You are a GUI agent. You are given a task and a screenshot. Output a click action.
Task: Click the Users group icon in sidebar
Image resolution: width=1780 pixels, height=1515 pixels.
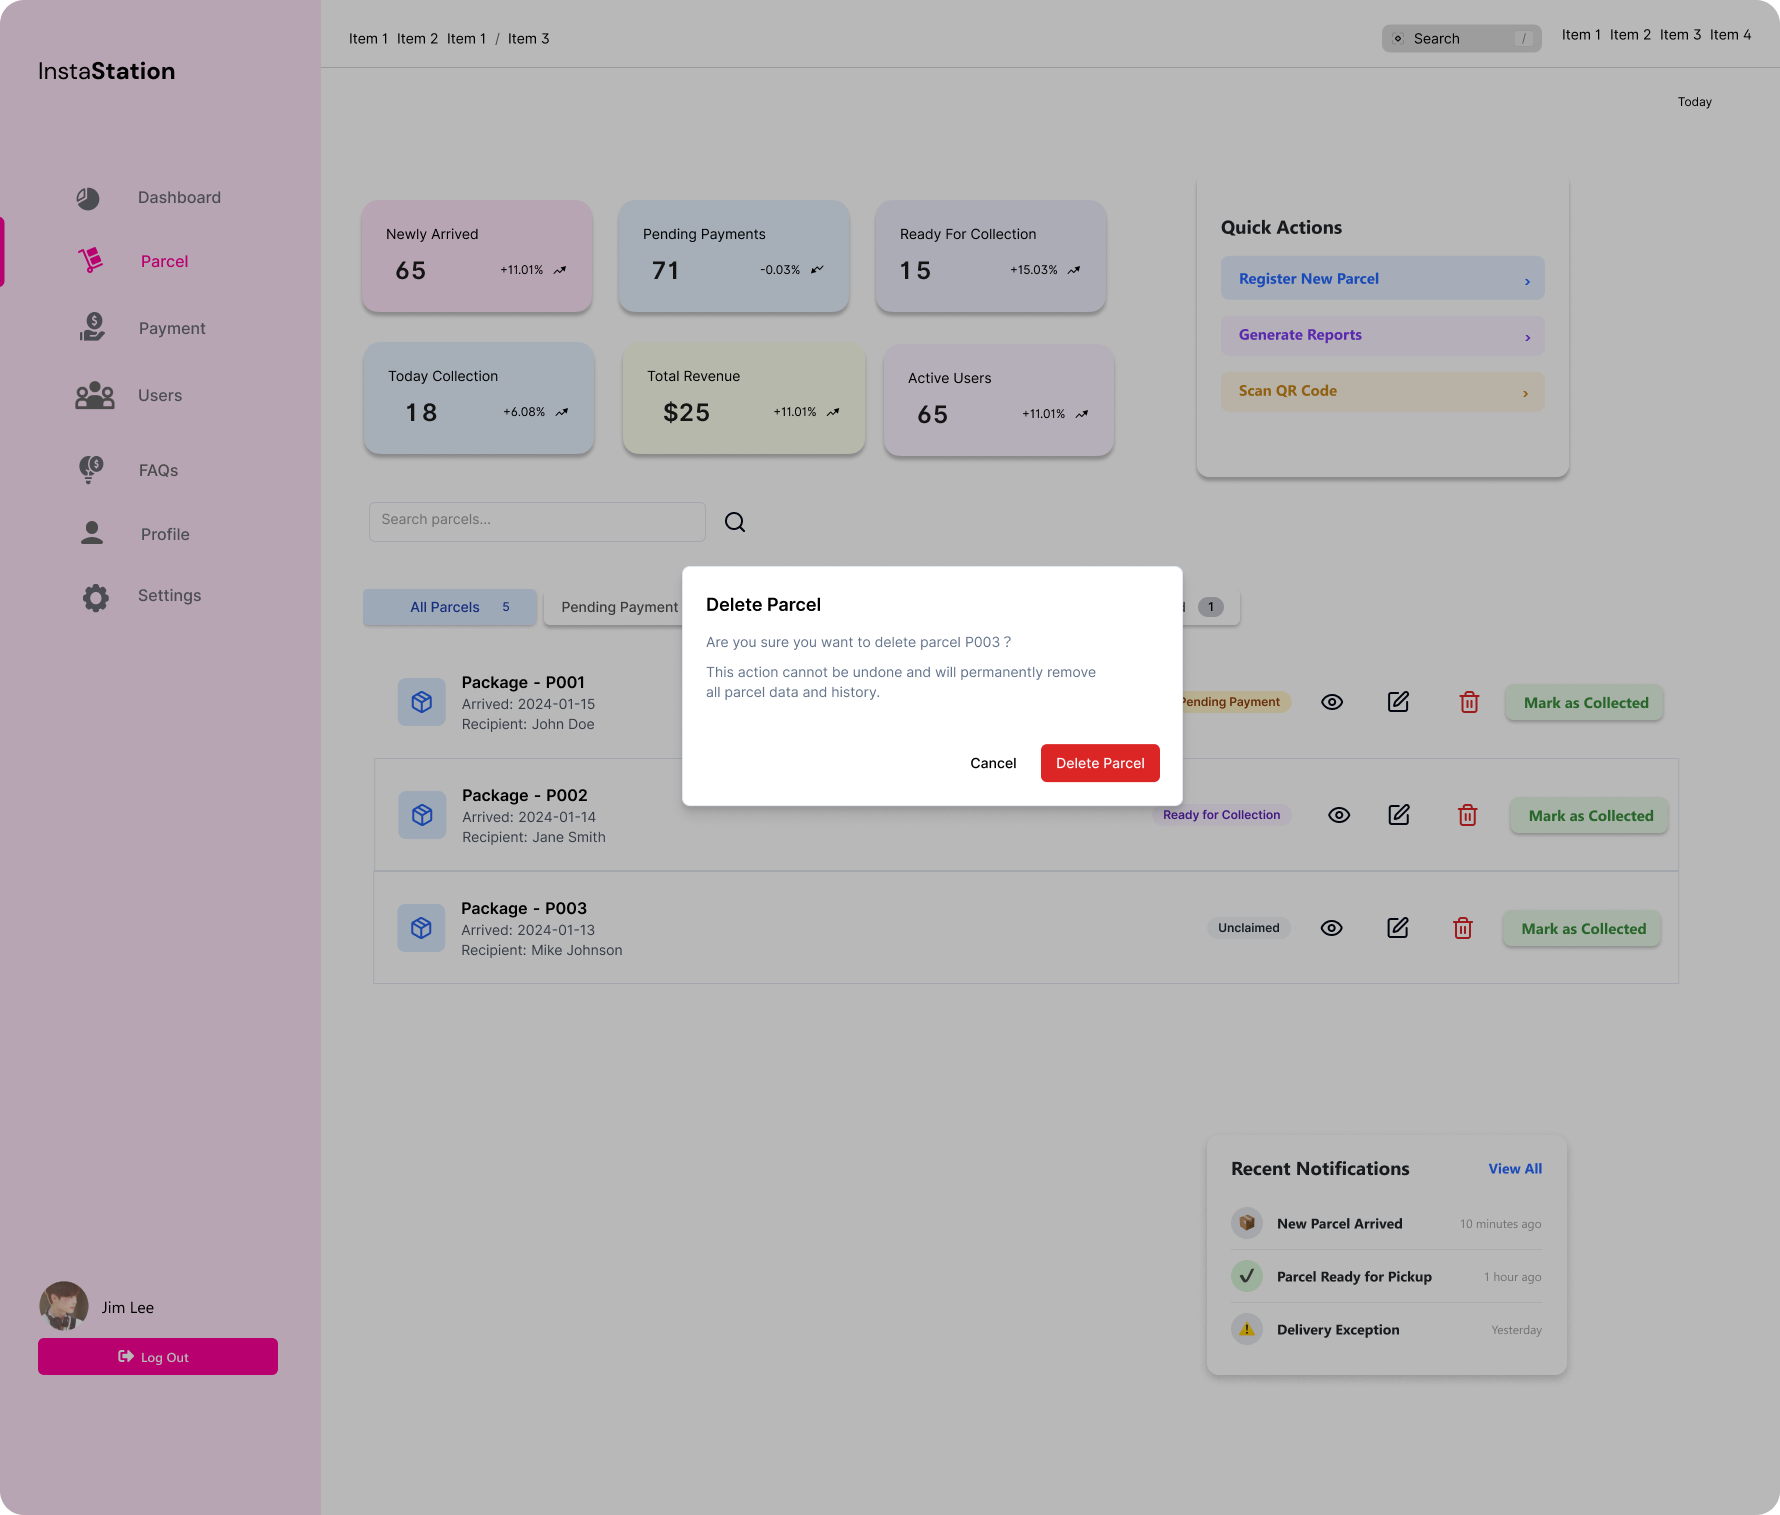(x=95, y=396)
